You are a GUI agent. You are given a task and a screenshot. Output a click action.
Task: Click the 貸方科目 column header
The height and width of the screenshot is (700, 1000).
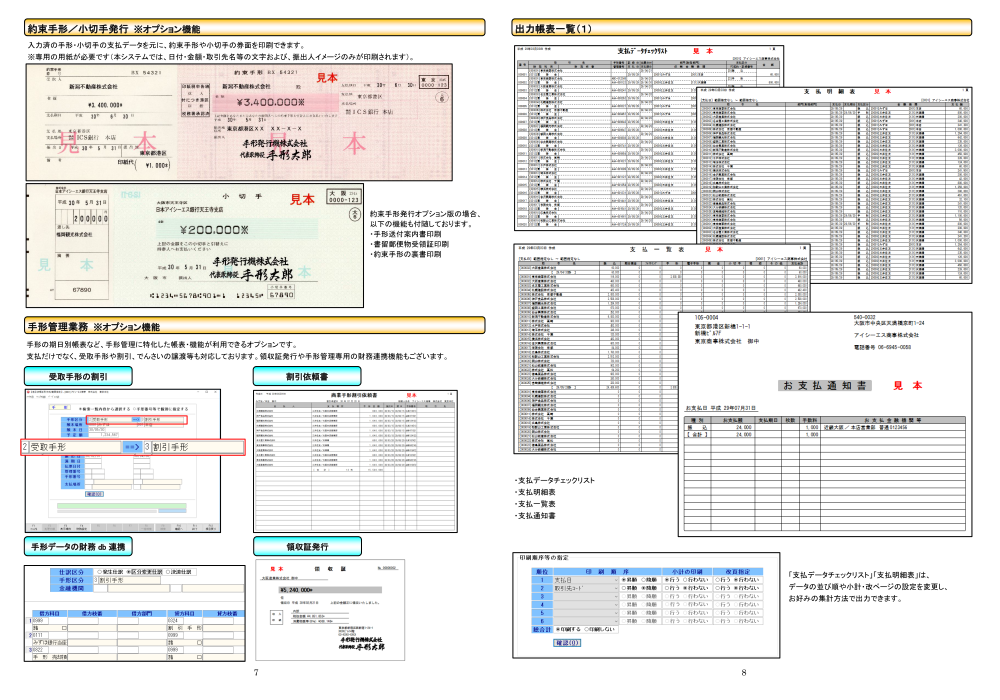click(x=184, y=613)
